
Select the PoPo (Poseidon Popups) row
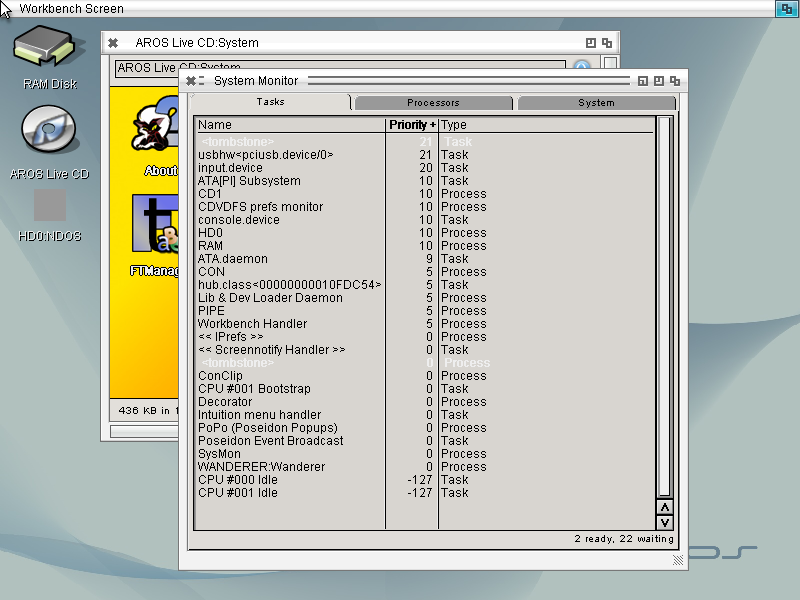[425, 428]
